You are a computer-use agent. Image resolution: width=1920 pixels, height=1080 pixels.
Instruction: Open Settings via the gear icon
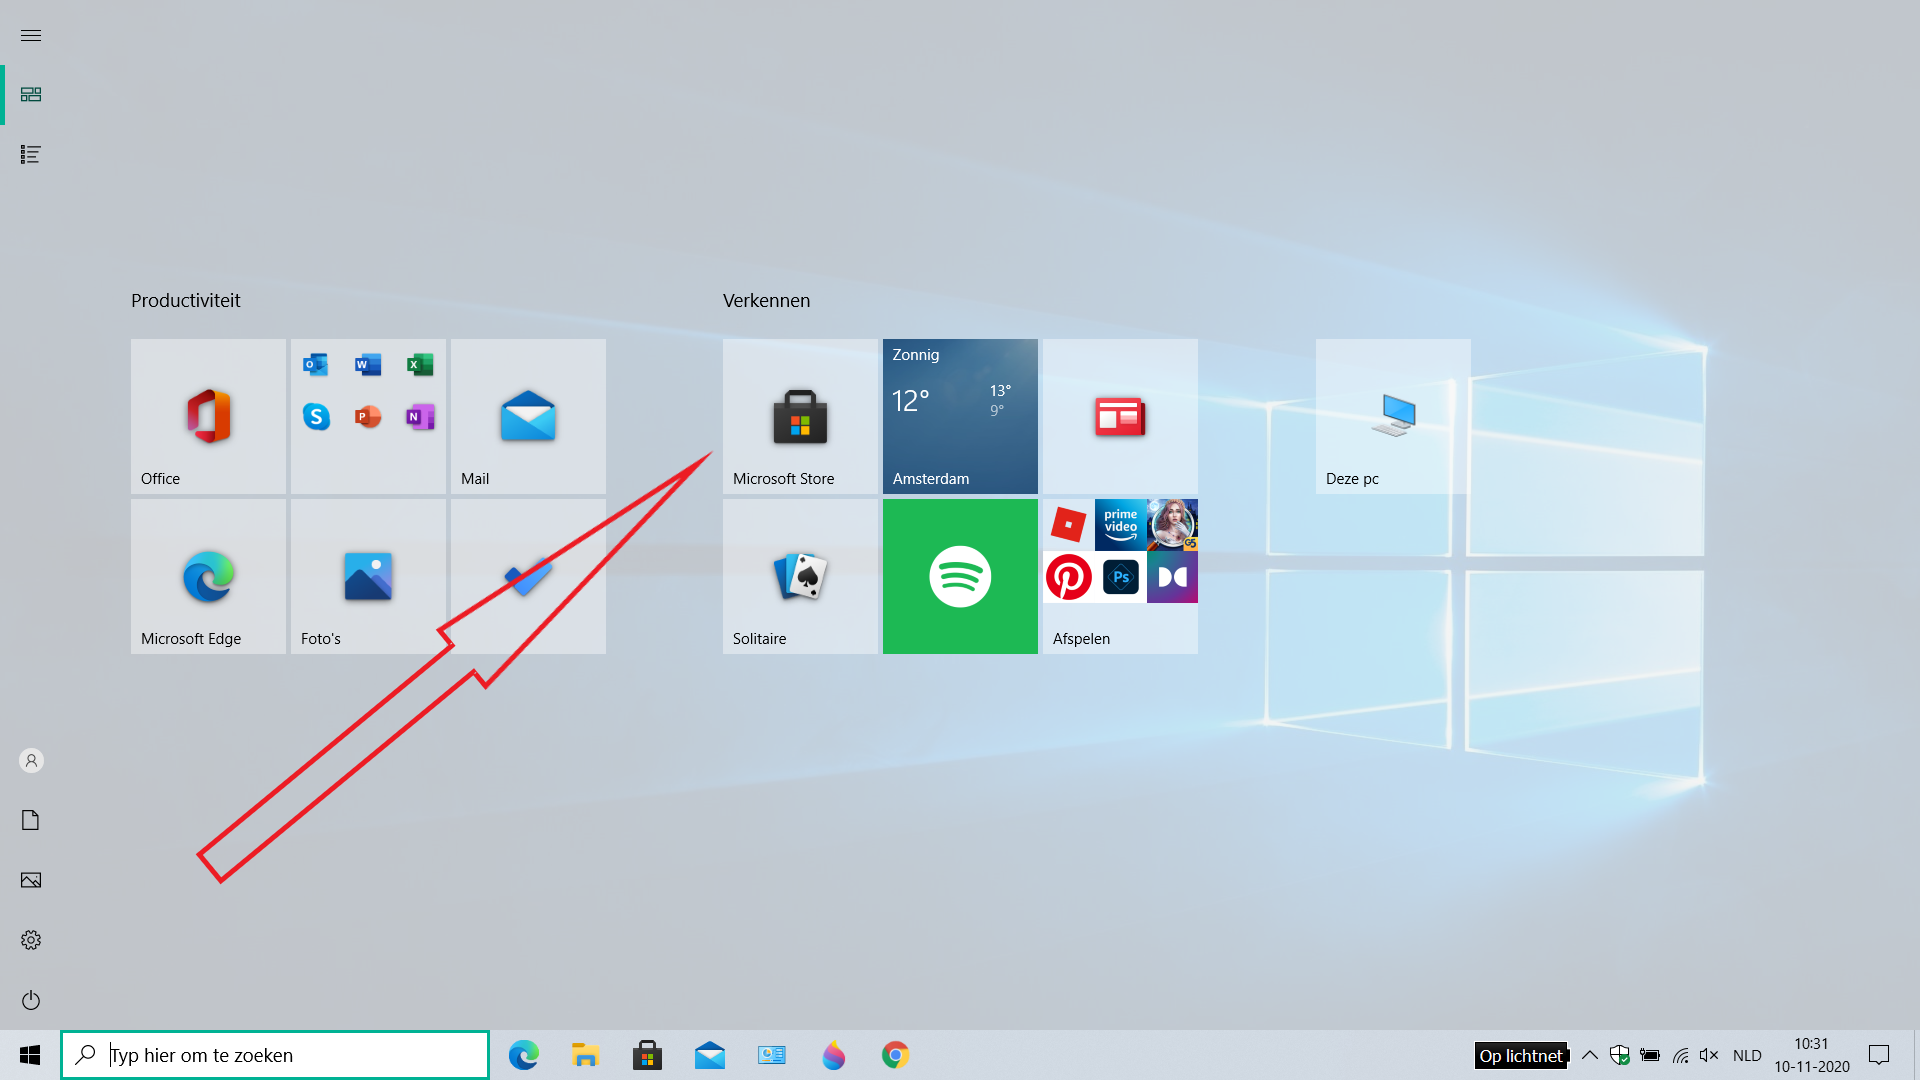[31, 940]
